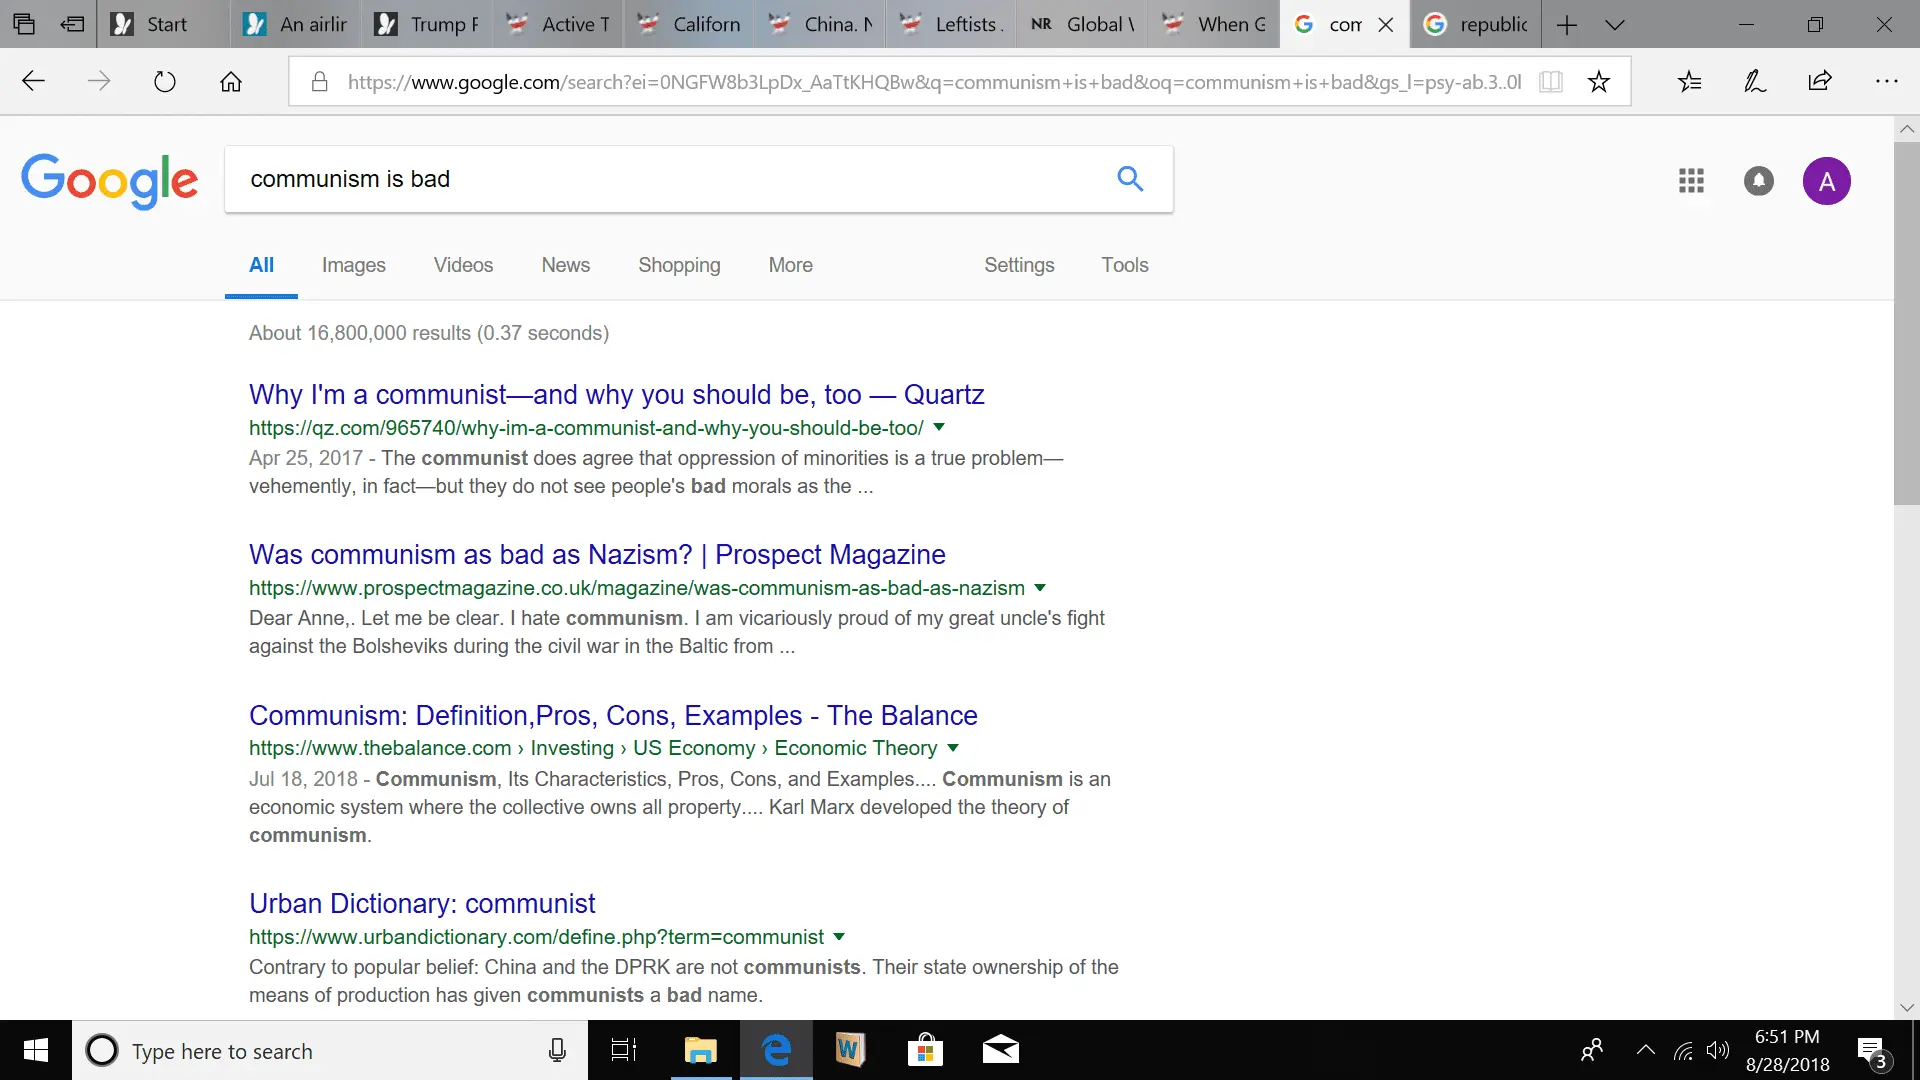This screenshot has width=1920, height=1080.
Task: Activate the taskbar voice search microphone
Action: pyautogui.click(x=557, y=1050)
